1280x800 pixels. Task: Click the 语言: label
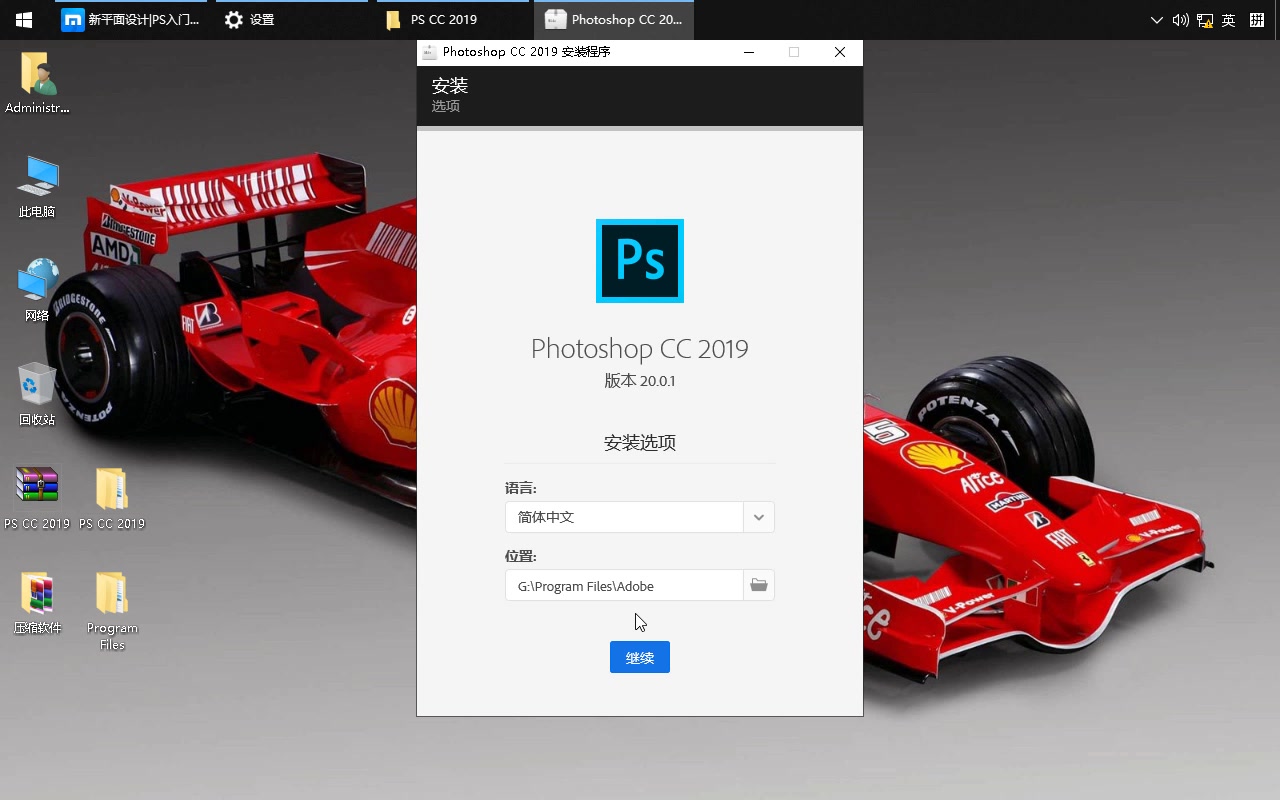pyautogui.click(x=521, y=488)
